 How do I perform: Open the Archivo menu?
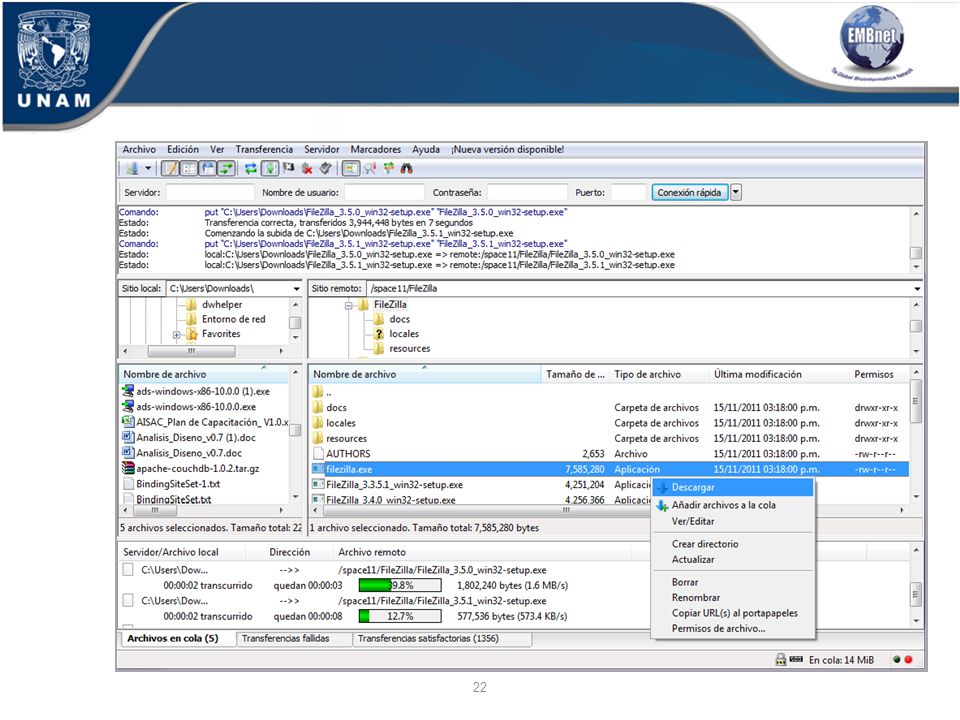click(139, 149)
